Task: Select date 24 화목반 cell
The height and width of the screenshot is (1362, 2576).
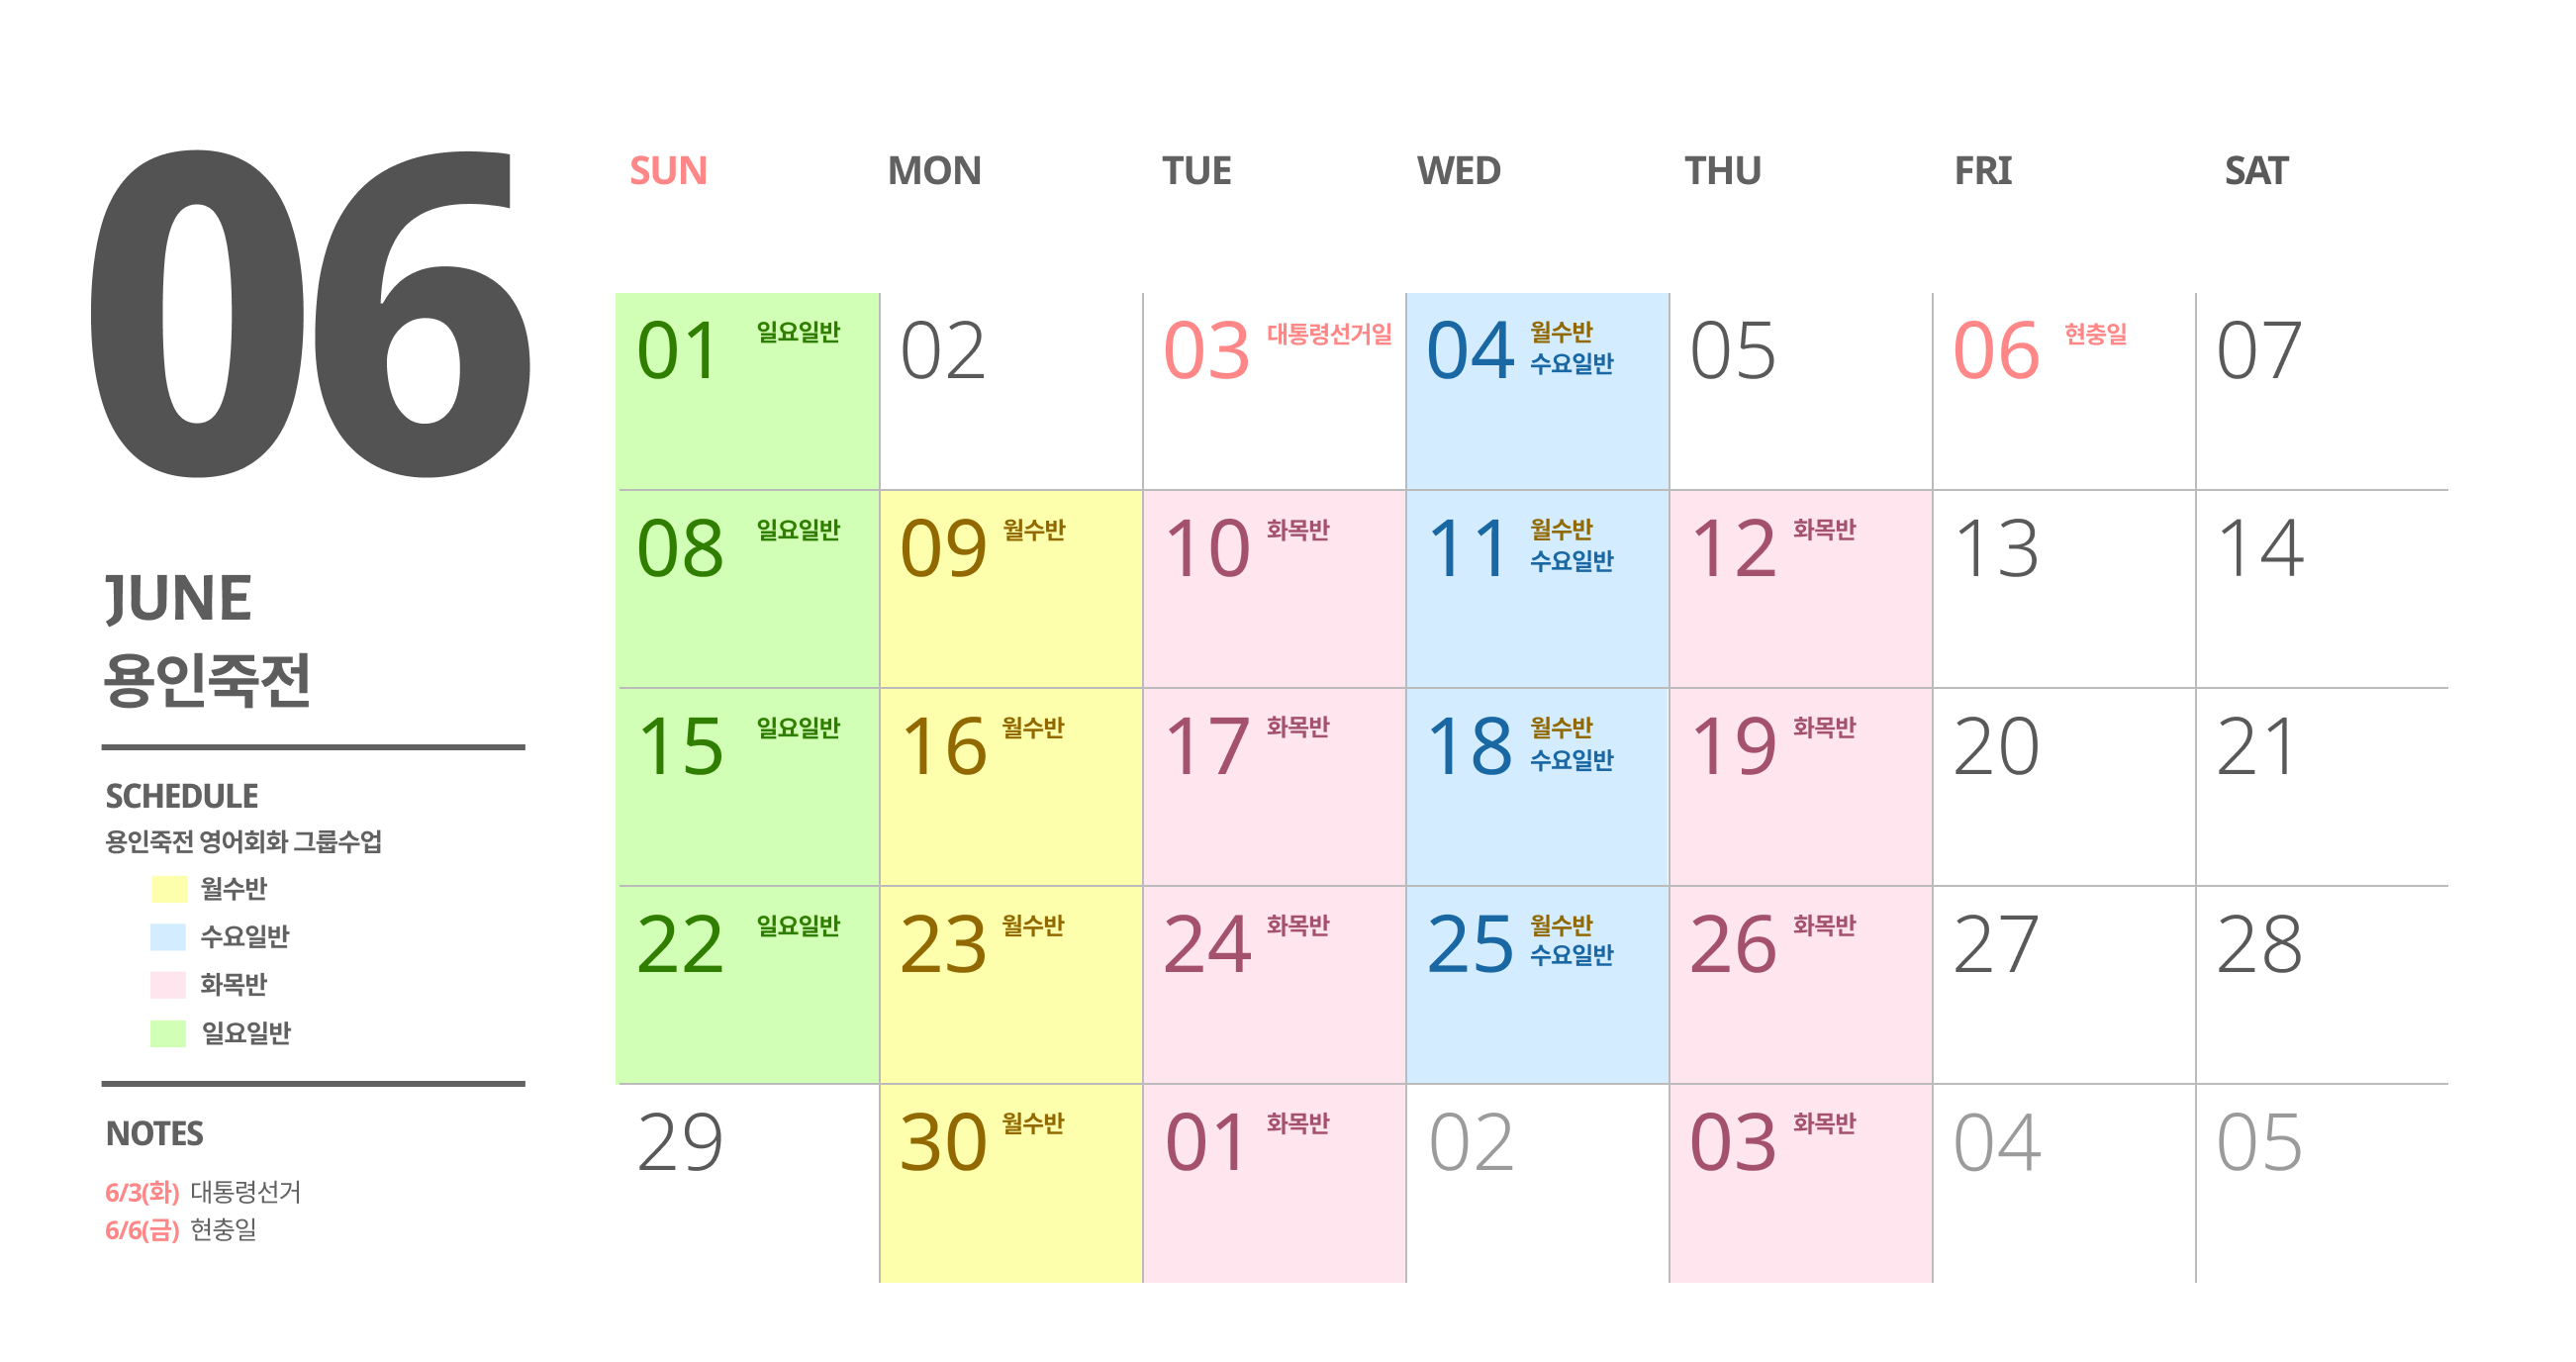Action: click(x=1274, y=985)
